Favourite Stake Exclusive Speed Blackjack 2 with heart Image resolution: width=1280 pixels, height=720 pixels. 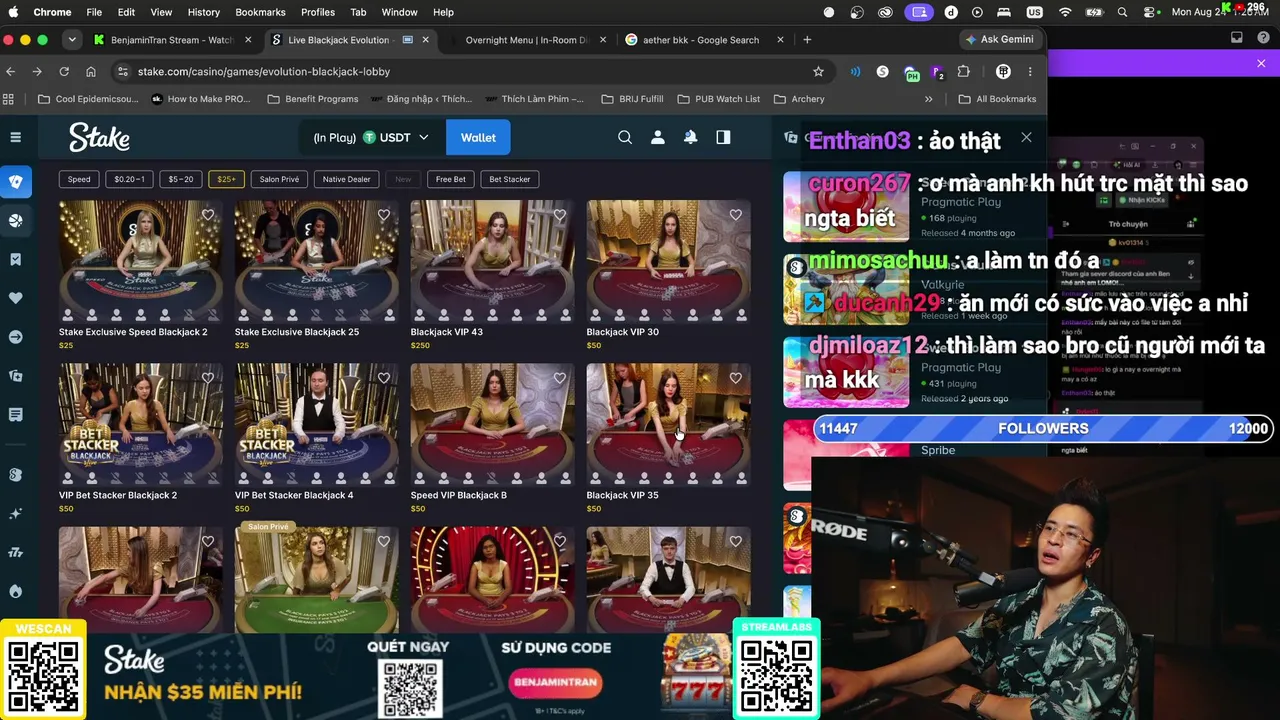click(x=208, y=215)
